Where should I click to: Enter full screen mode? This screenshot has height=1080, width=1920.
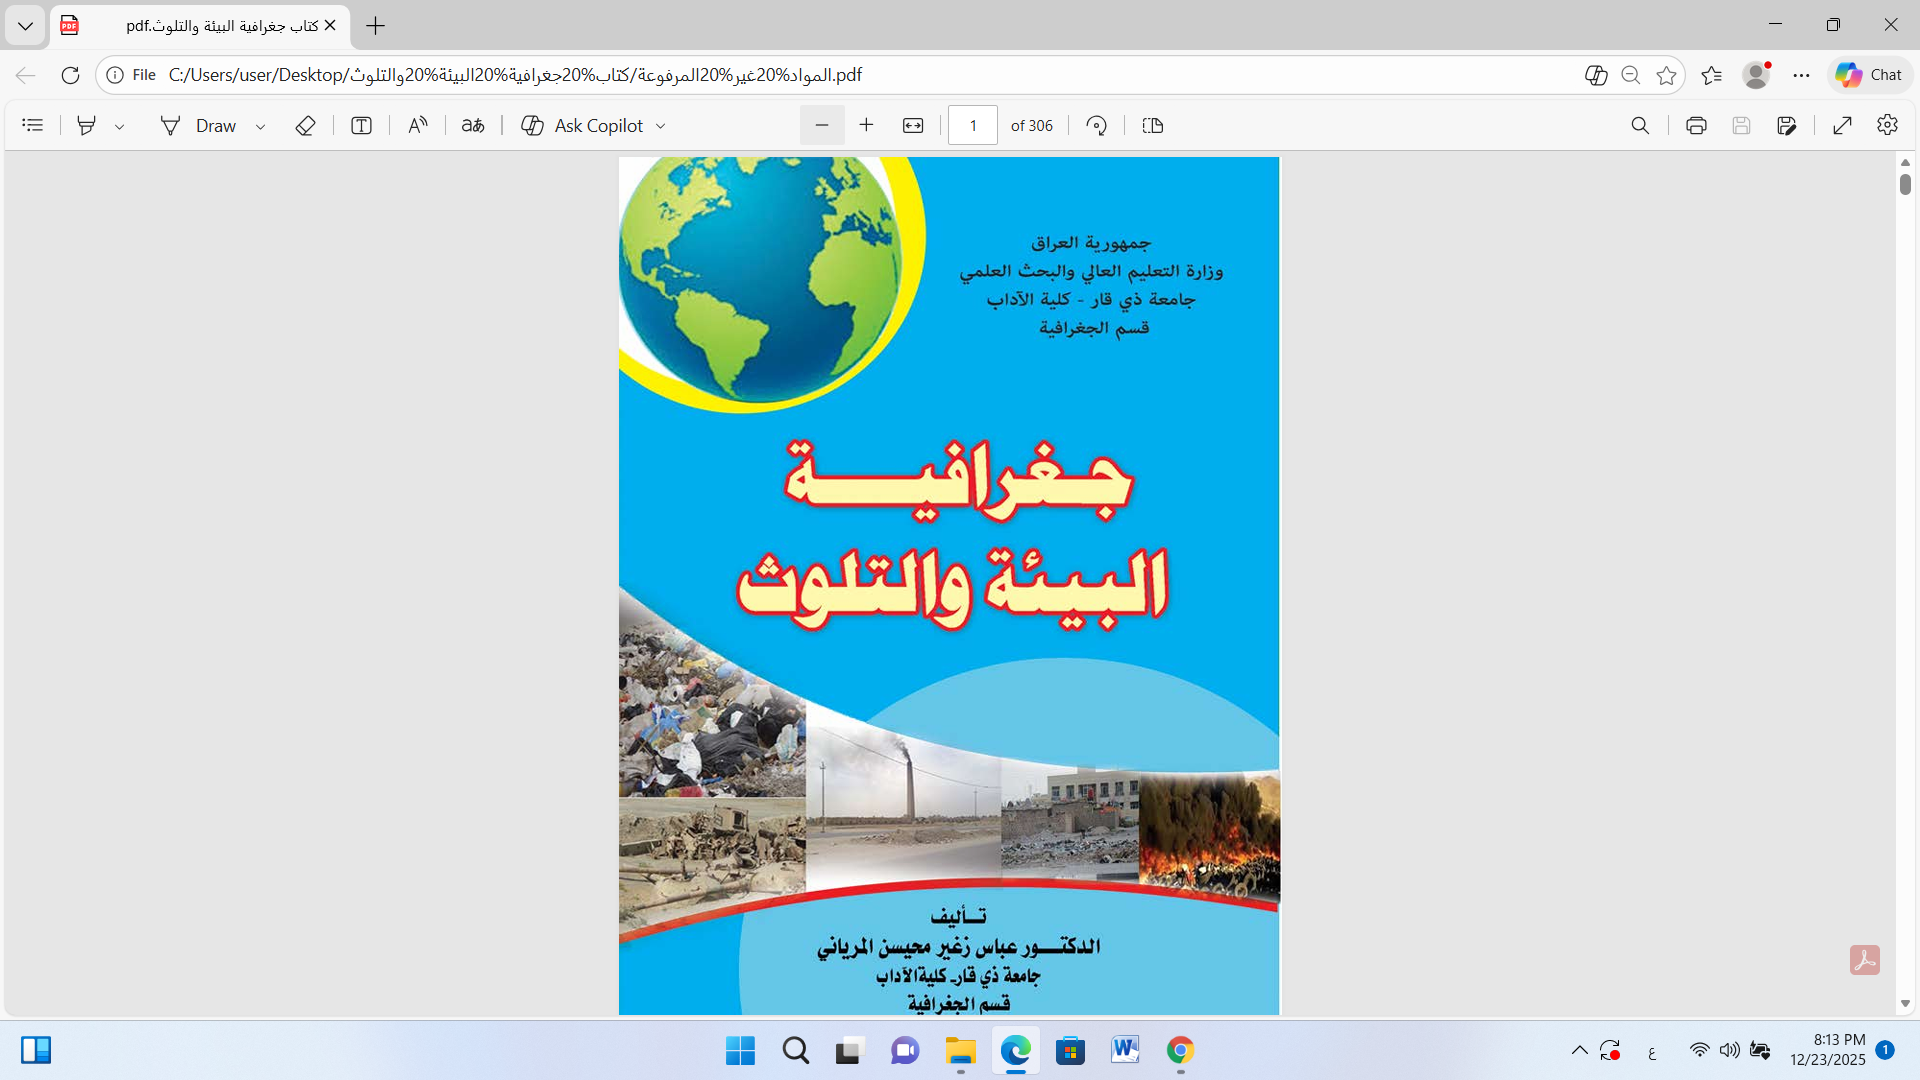[1843, 125]
